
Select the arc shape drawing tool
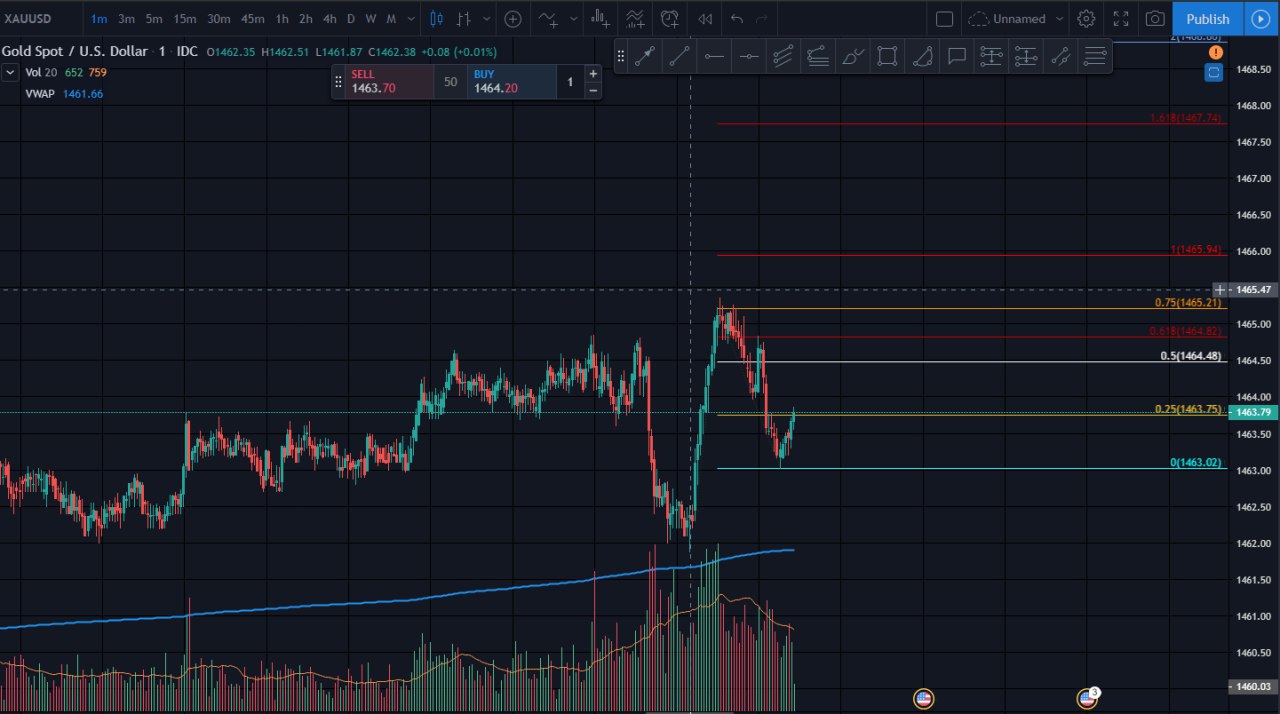(x=922, y=57)
